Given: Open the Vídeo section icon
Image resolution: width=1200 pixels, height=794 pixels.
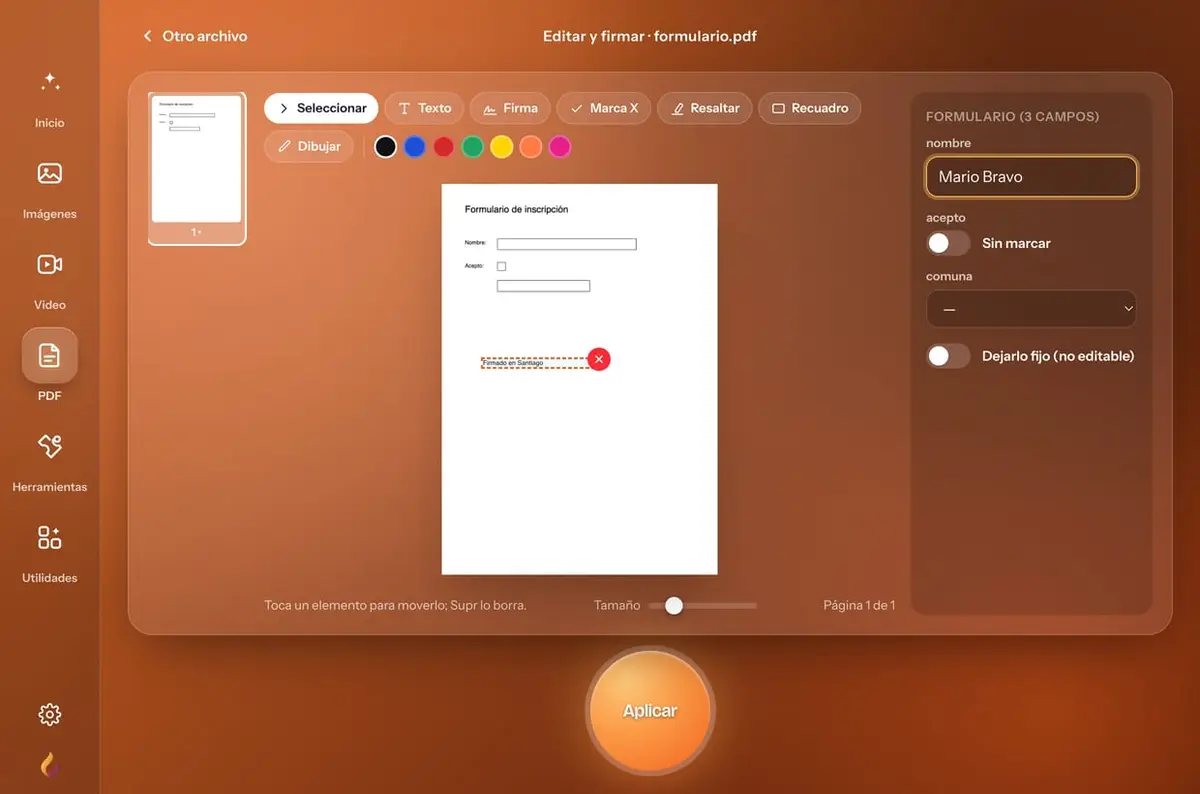Looking at the screenshot, I should tap(50, 265).
